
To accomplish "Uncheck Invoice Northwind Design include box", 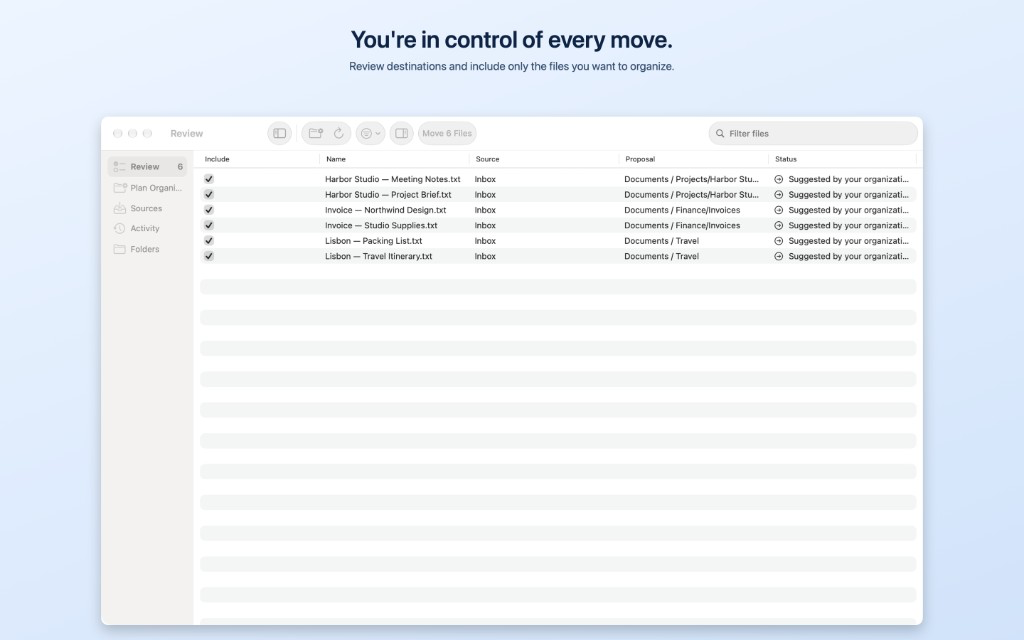I will click(209, 210).
